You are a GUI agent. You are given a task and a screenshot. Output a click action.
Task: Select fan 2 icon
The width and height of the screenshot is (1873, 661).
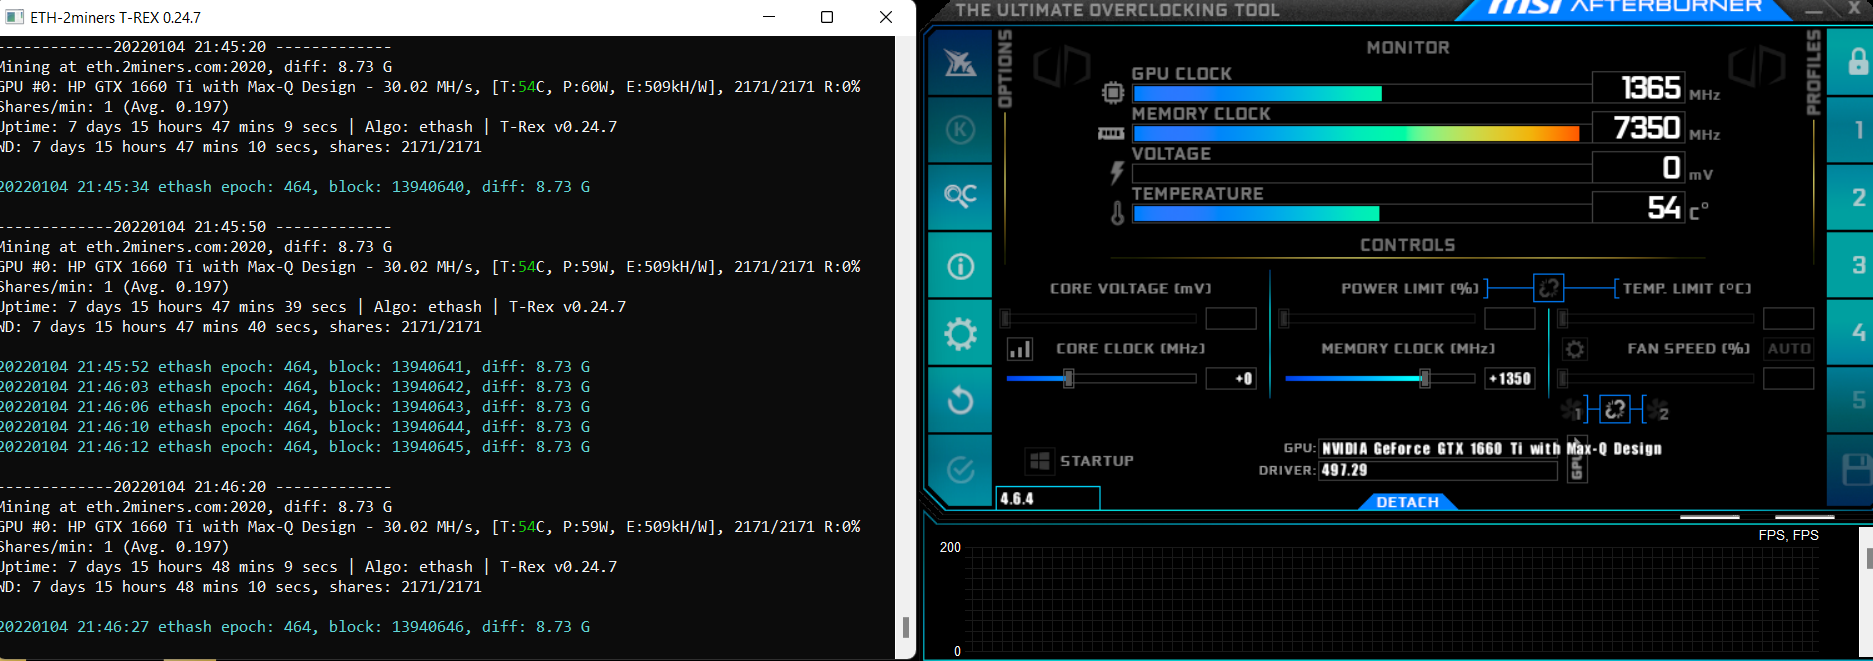(x=1656, y=410)
